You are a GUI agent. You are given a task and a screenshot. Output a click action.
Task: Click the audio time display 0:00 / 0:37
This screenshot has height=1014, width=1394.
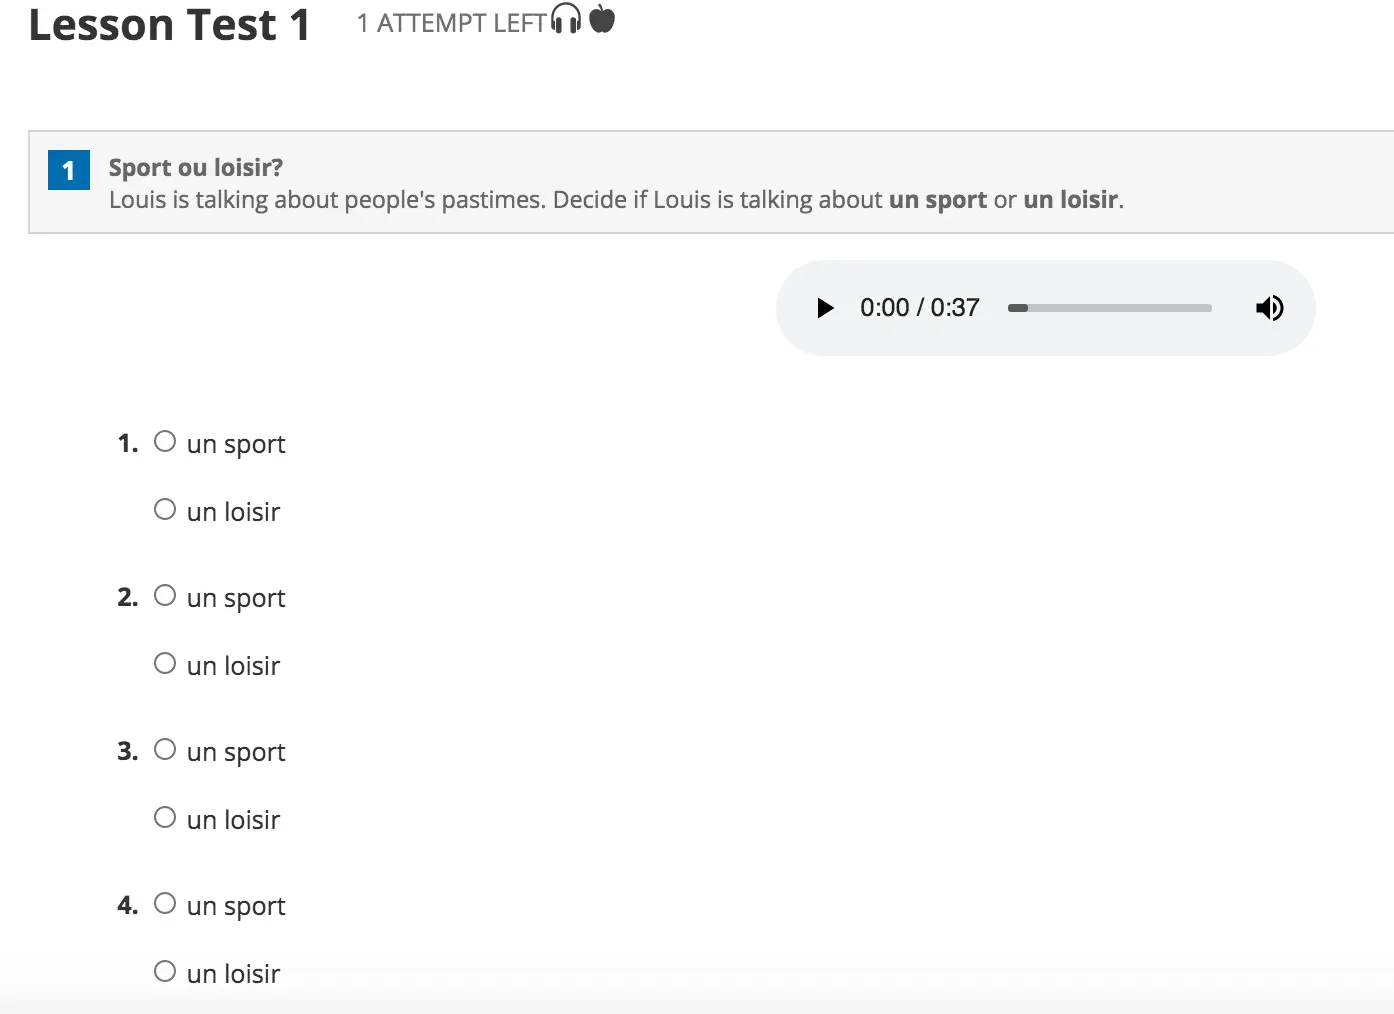pyautogui.click(x=919, y=308)
